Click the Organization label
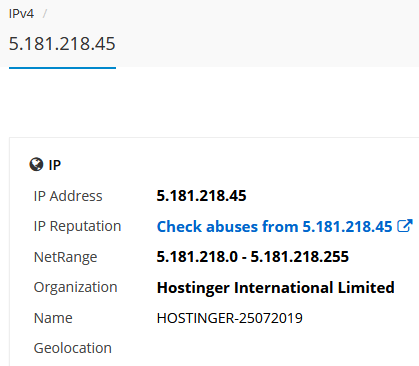This screenshot has width=419, height=366. [x=76, y=287]
